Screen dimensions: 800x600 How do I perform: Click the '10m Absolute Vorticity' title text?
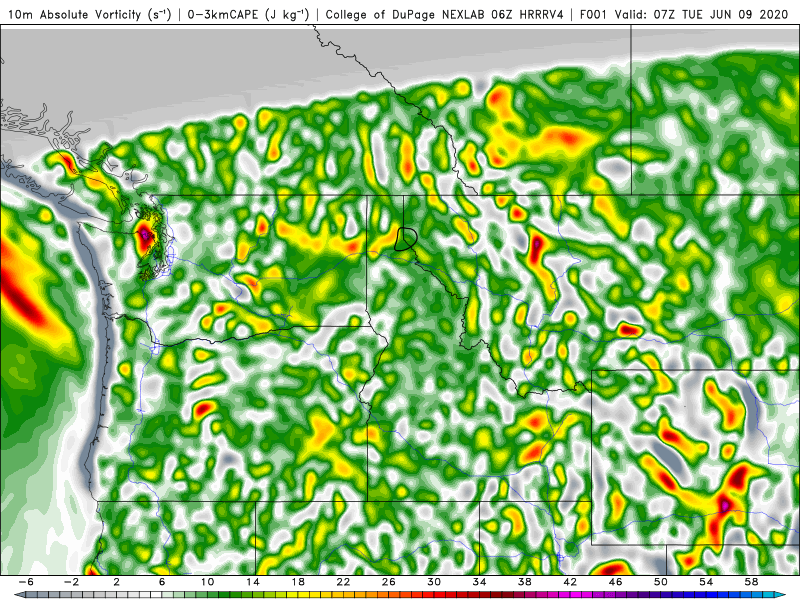(74, 15)
